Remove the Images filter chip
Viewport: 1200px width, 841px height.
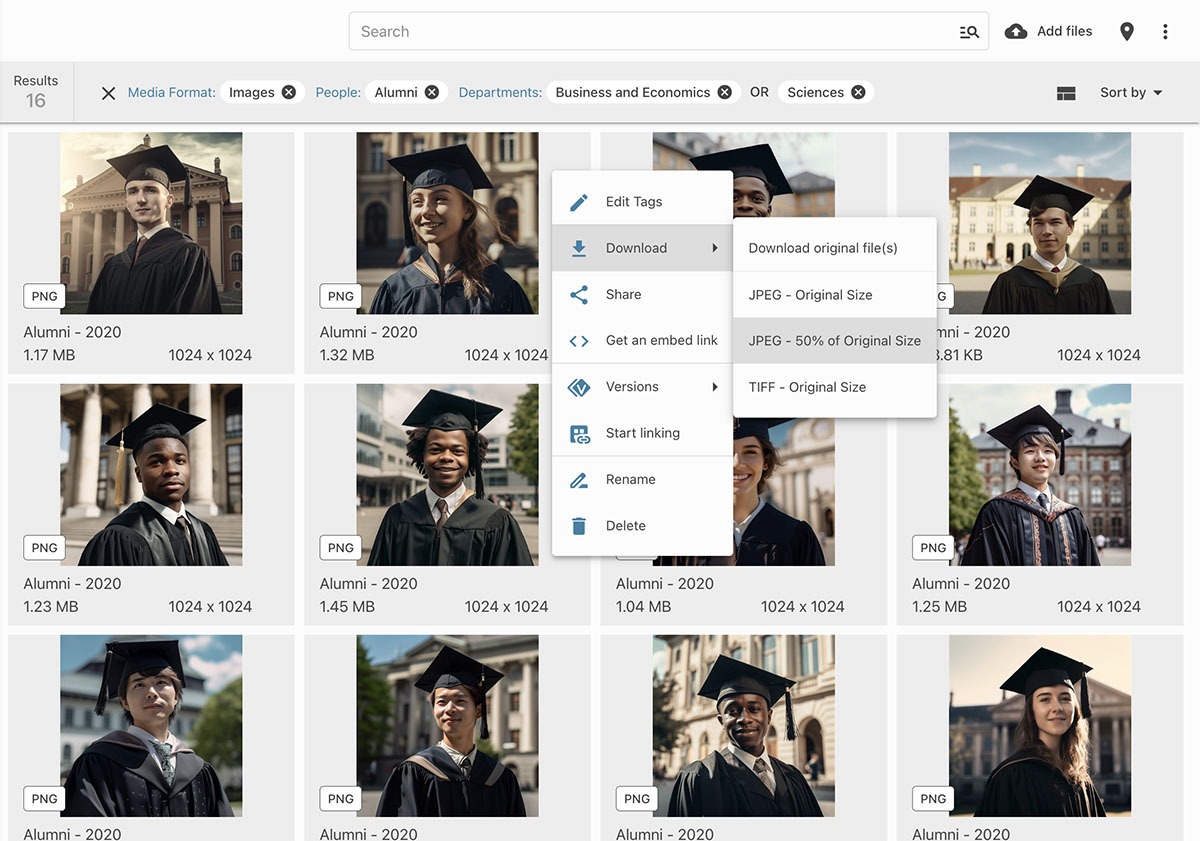tap(289, 92)
